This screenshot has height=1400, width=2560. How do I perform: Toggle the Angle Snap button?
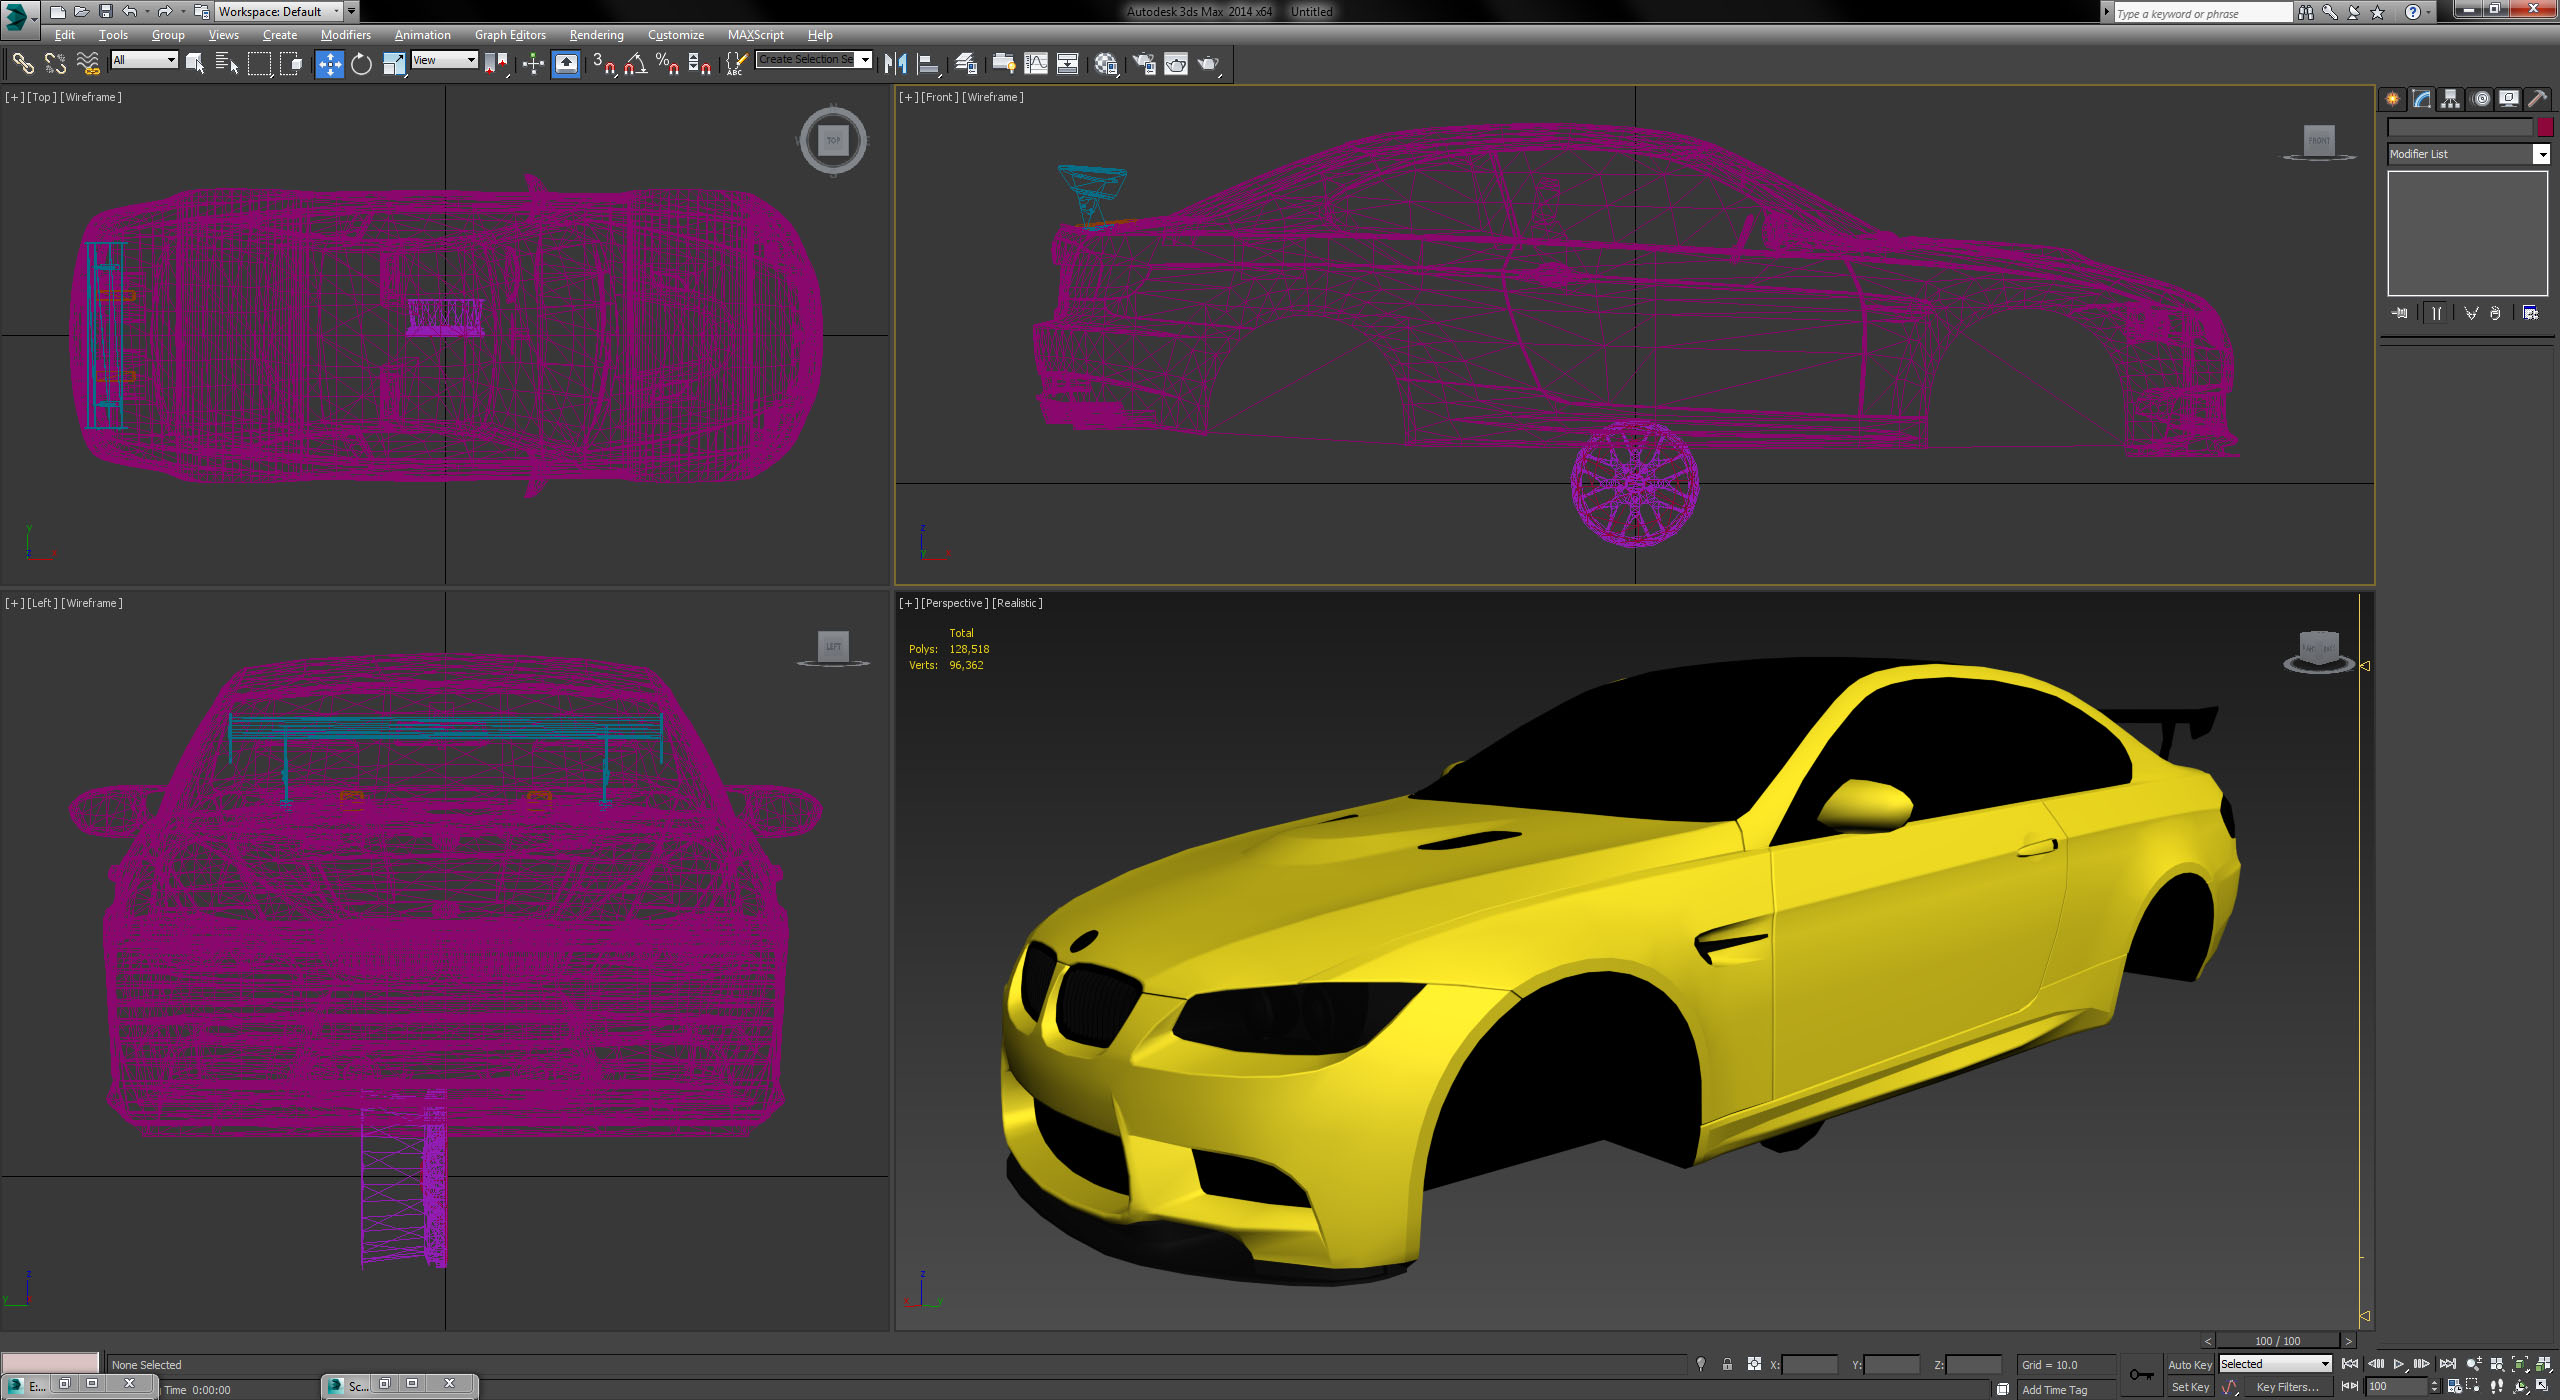[x=635, y=64]
